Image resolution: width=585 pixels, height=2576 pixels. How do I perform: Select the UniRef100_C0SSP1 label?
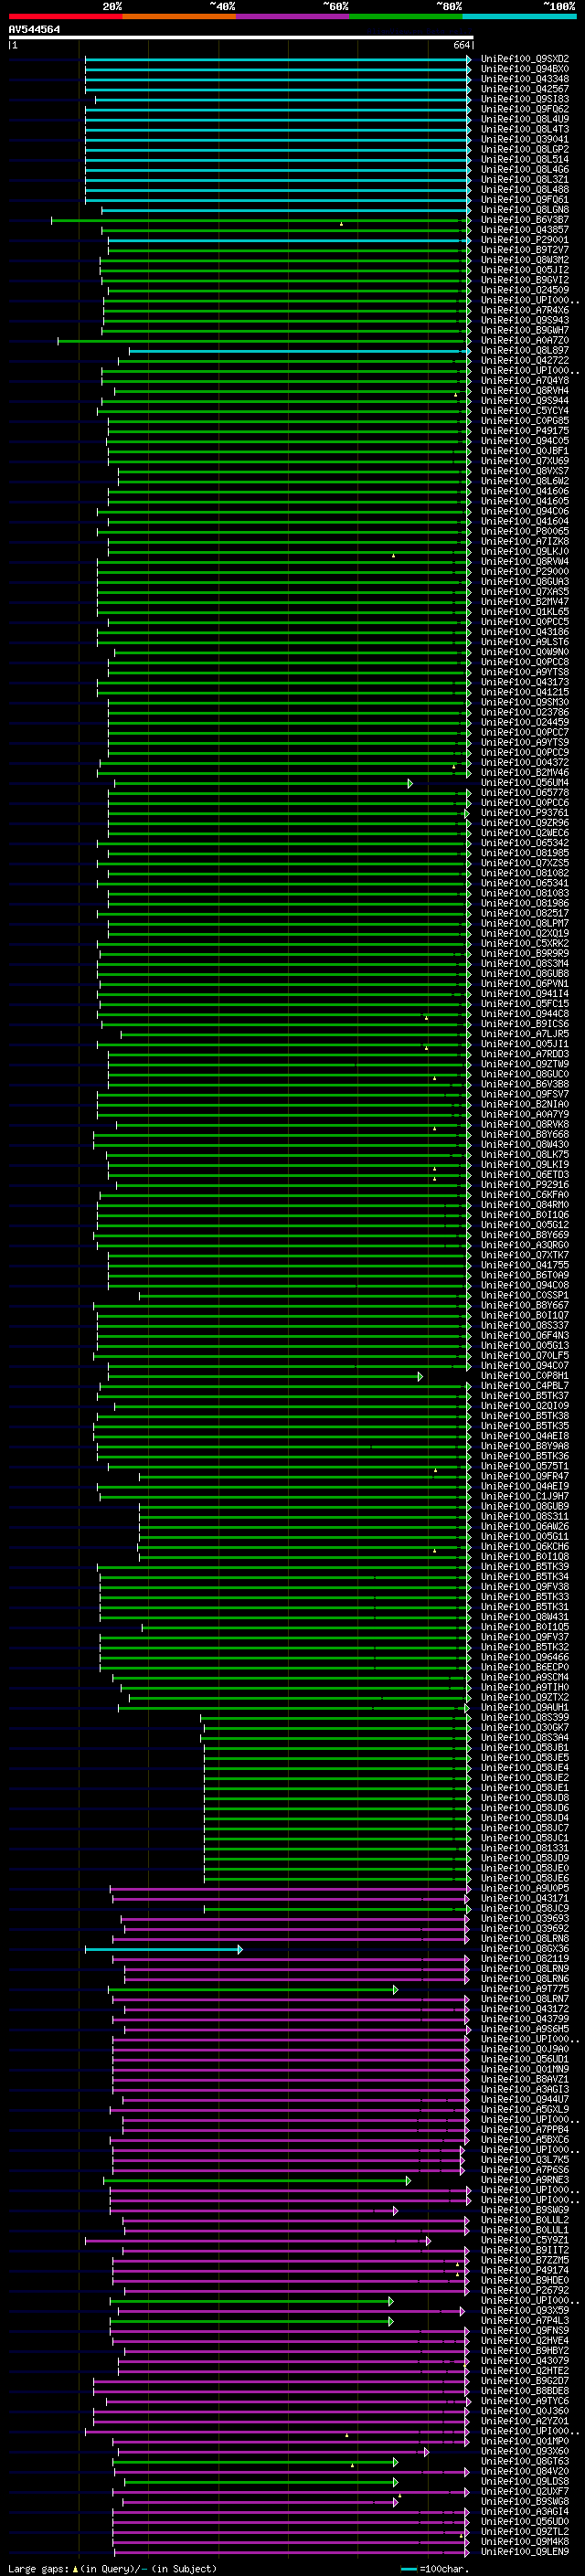pyautogui.click(x=525, y=1295)
